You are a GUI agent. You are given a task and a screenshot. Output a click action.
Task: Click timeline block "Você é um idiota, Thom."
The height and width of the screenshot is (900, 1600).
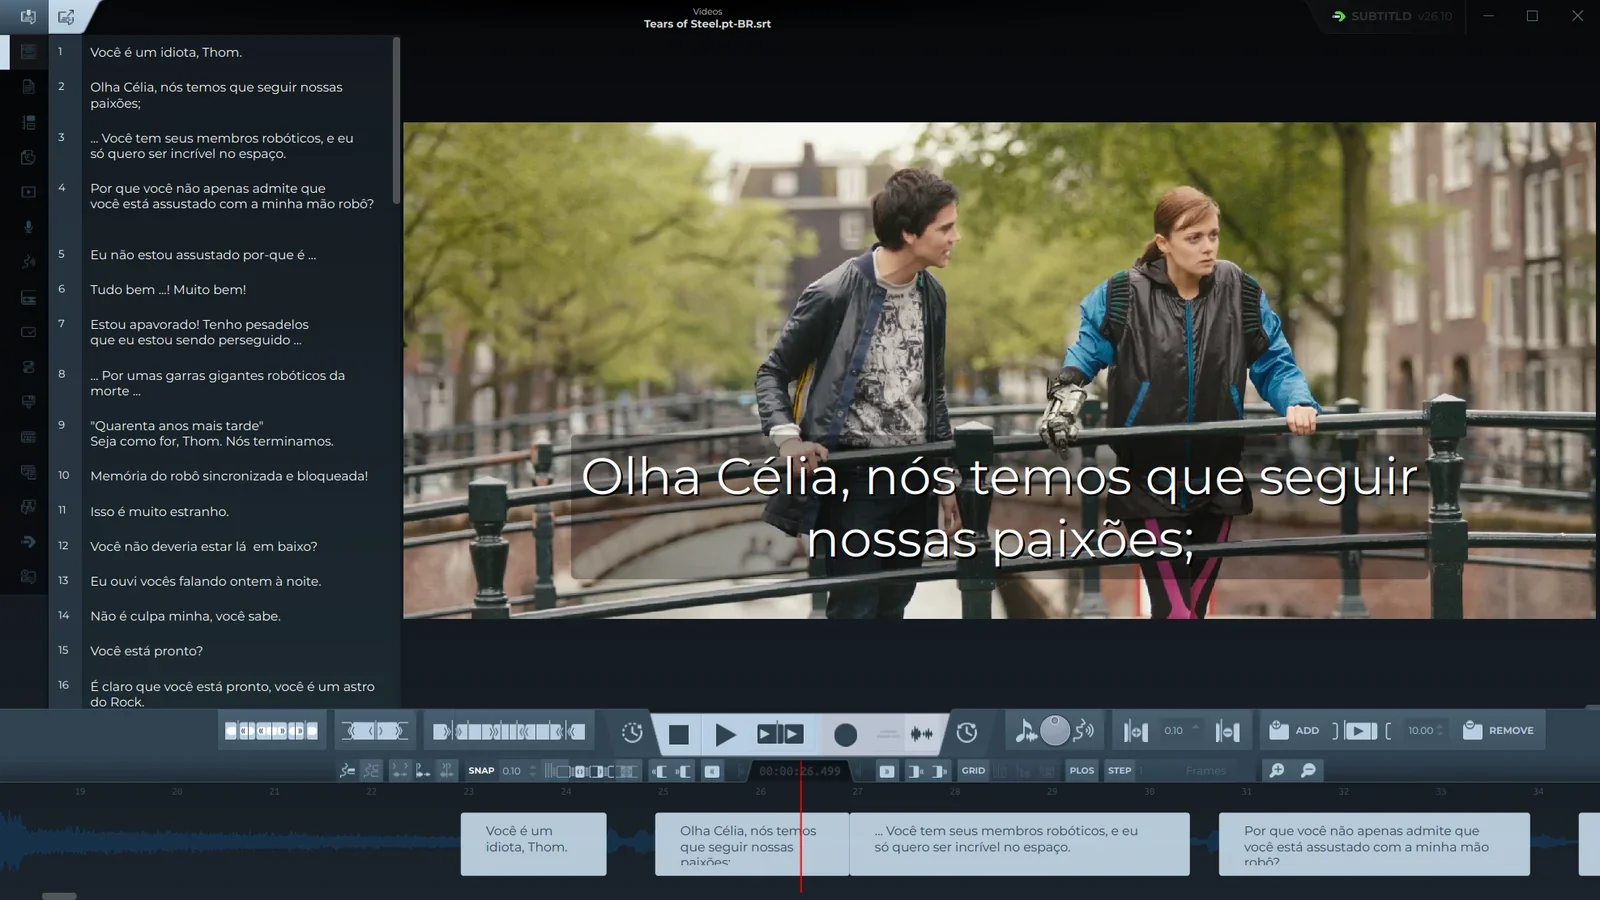click(x=533, y=844)
